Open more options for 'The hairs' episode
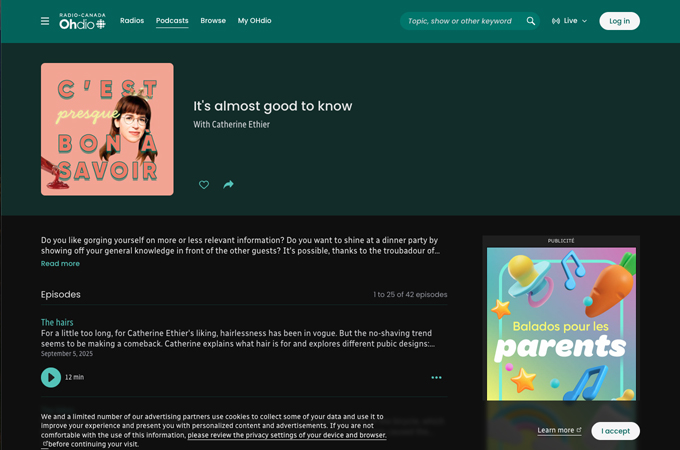Viewport: 680px width, 450px height. pyautogui.click(x=436, y=378)
